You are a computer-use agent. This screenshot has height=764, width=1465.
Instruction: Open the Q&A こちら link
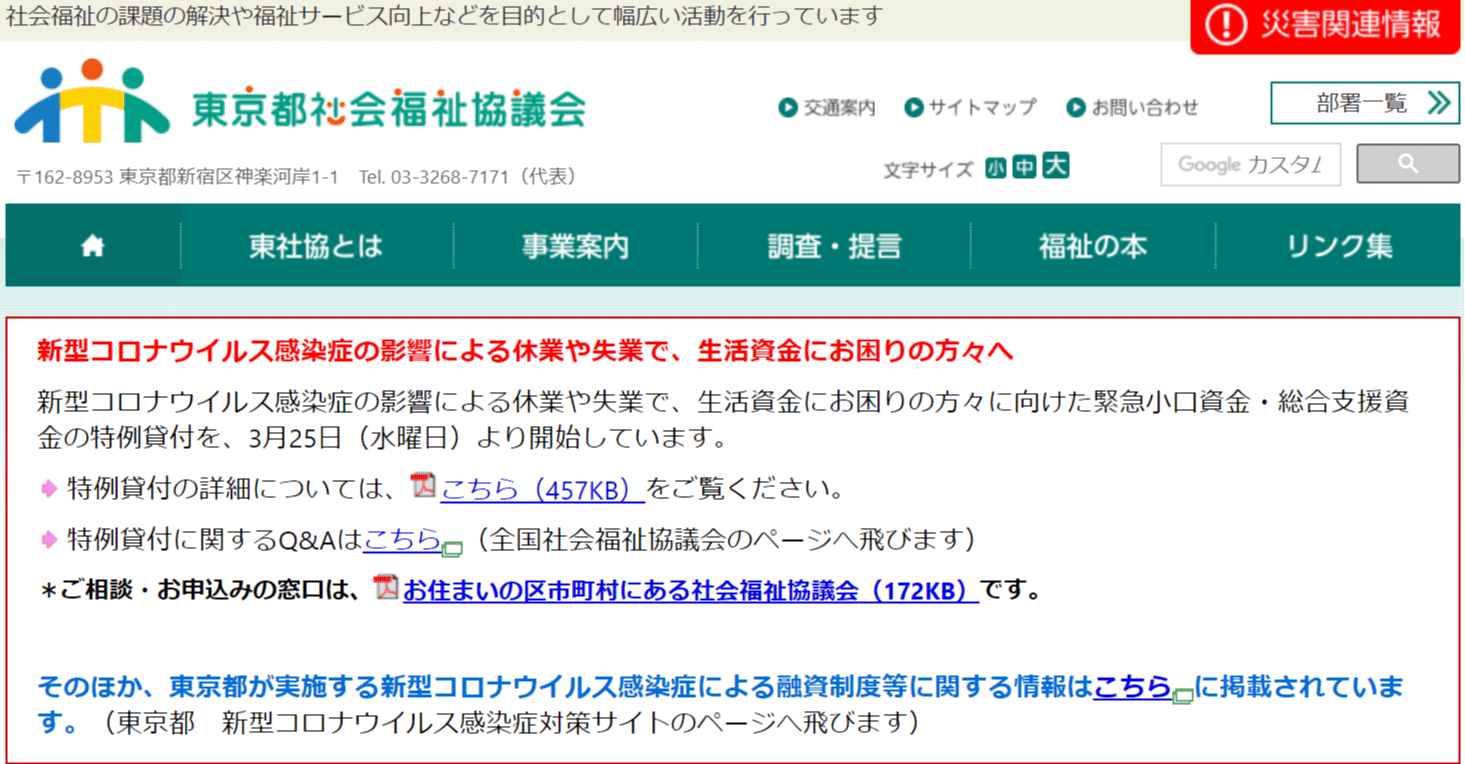[402, 540]
